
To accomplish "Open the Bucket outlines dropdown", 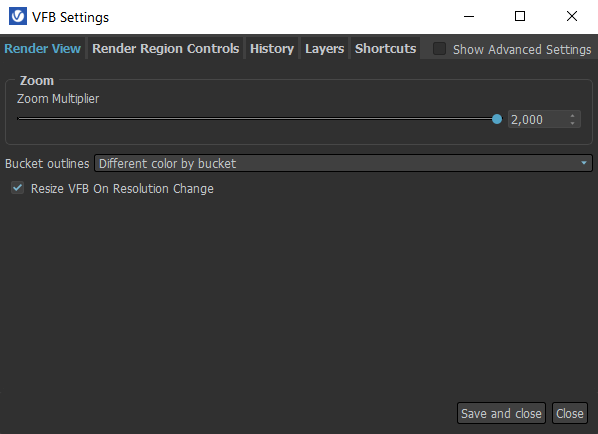I will [343, 163].
